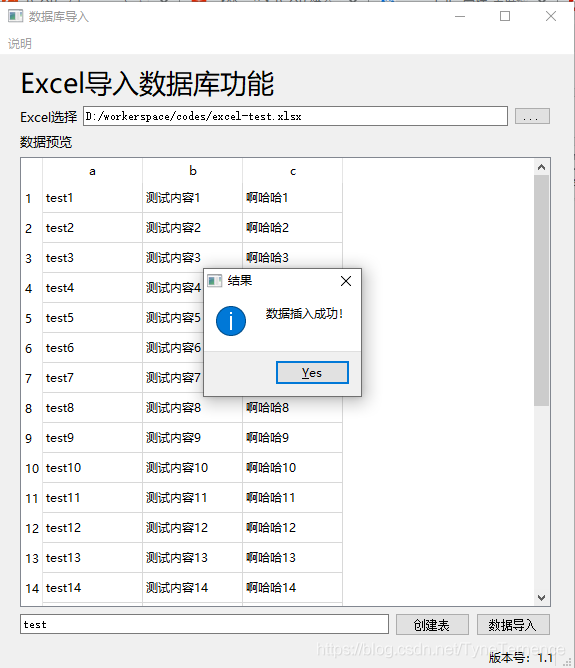Click cell 'test6'
Image resolution: width=575 pixels, height=668 pixels.
92,348
